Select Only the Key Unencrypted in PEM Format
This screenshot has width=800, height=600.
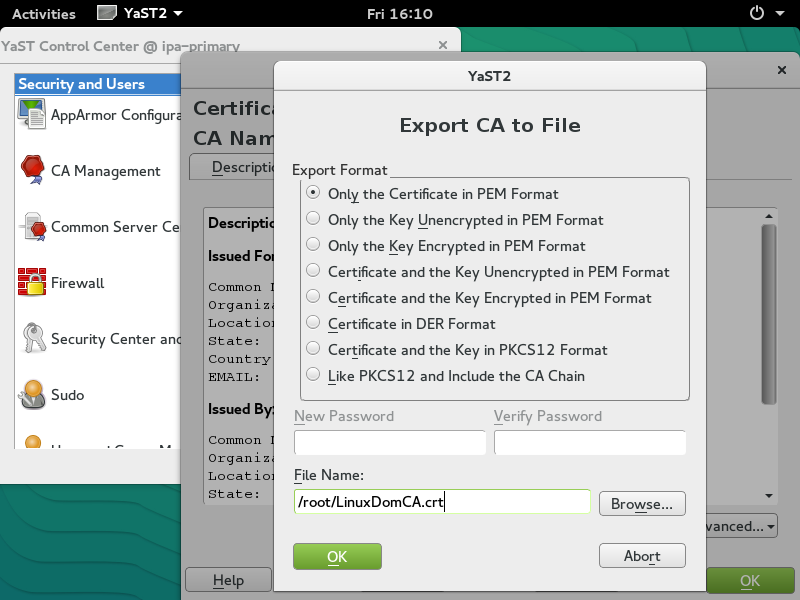tap(314, 219)
